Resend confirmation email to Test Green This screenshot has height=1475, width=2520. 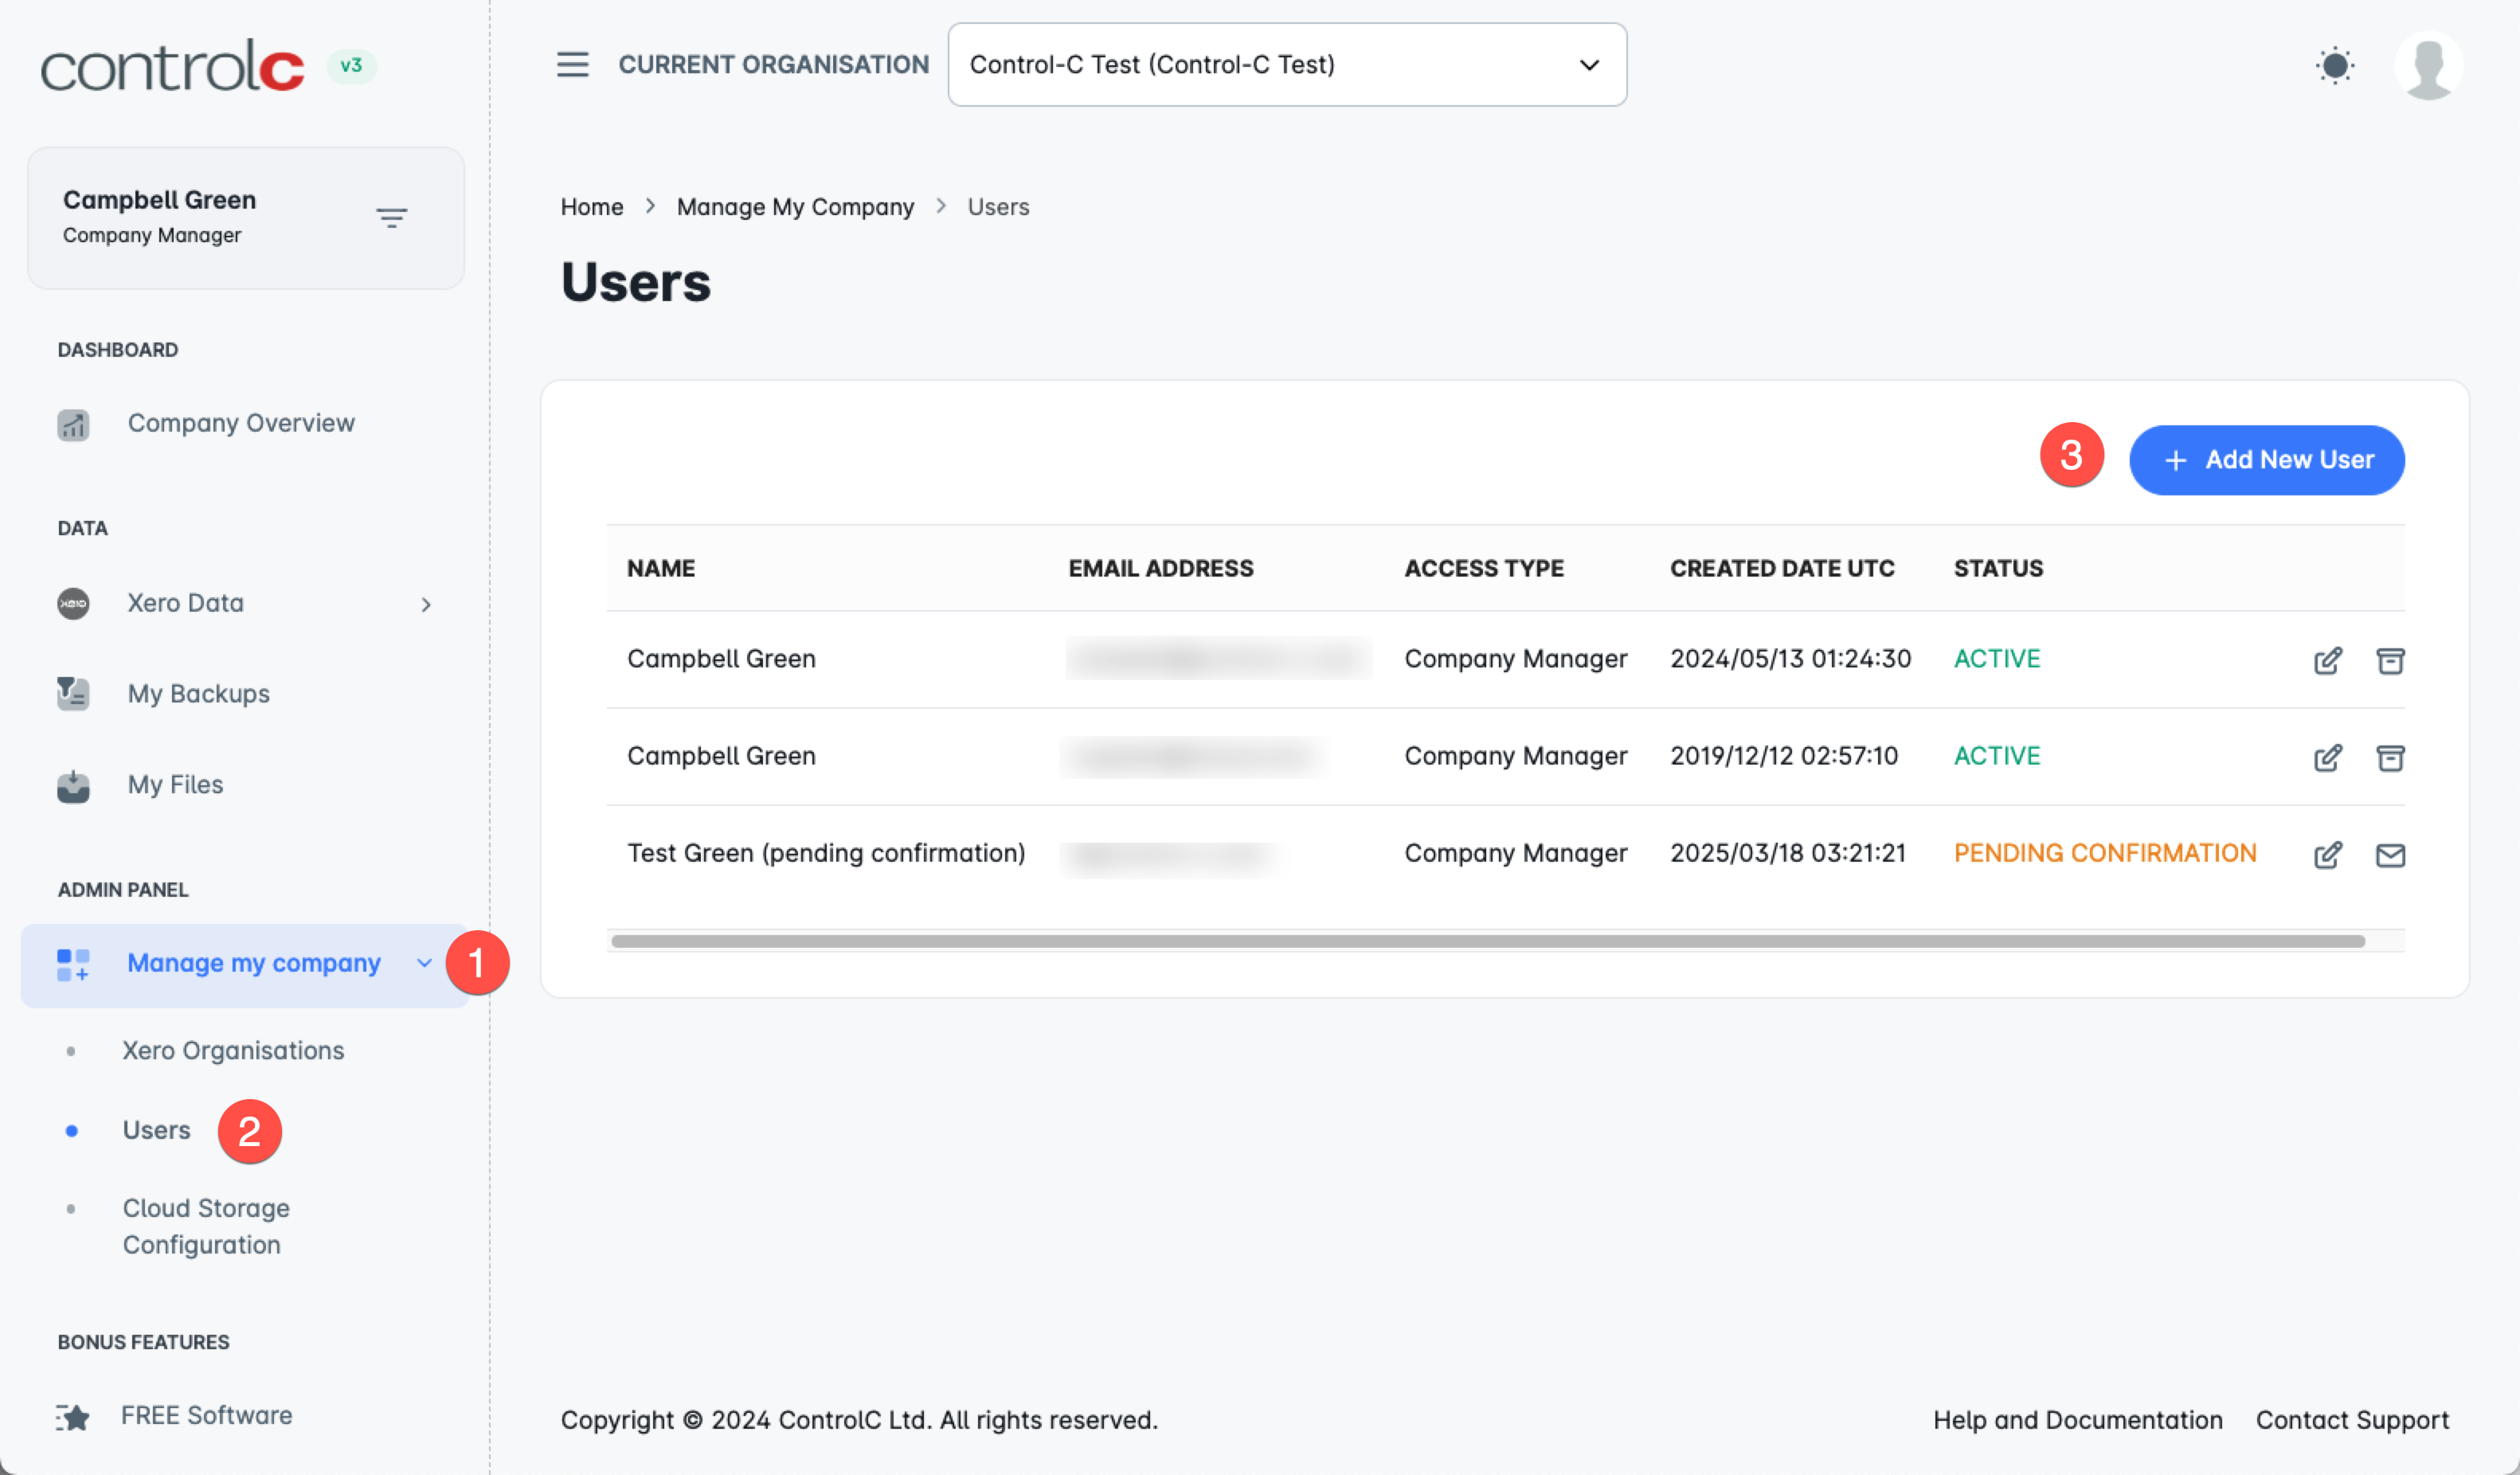[x=2390, y=854]
